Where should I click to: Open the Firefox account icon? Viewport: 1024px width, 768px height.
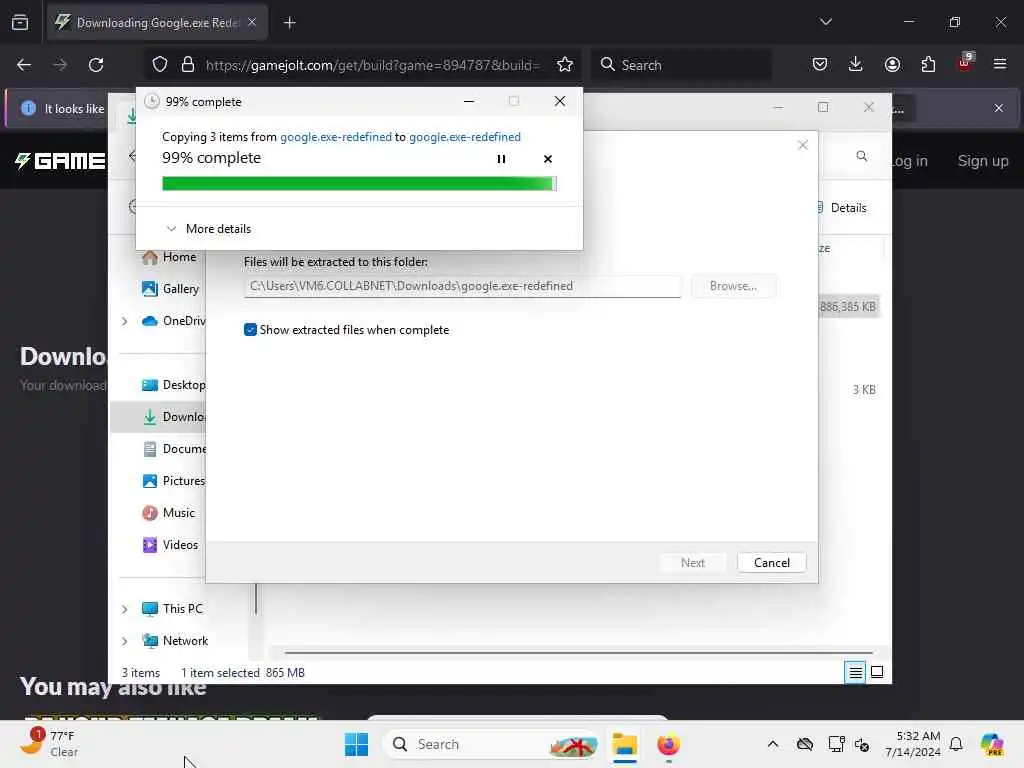892,65
